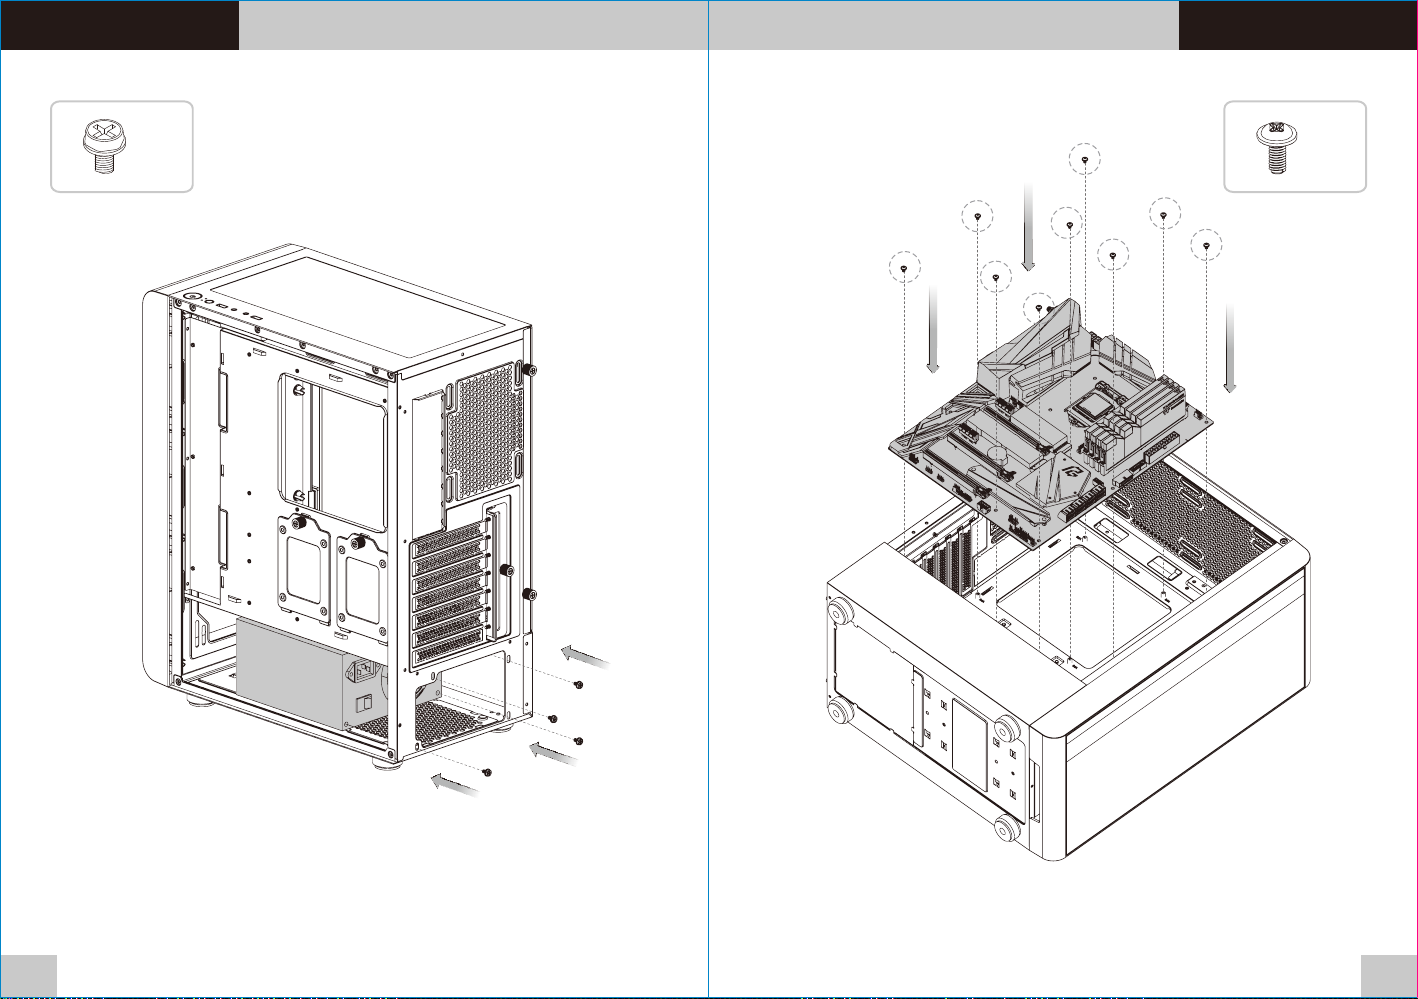Click the page number box at bottom-left
The image size is (1418, 999).
28,976
